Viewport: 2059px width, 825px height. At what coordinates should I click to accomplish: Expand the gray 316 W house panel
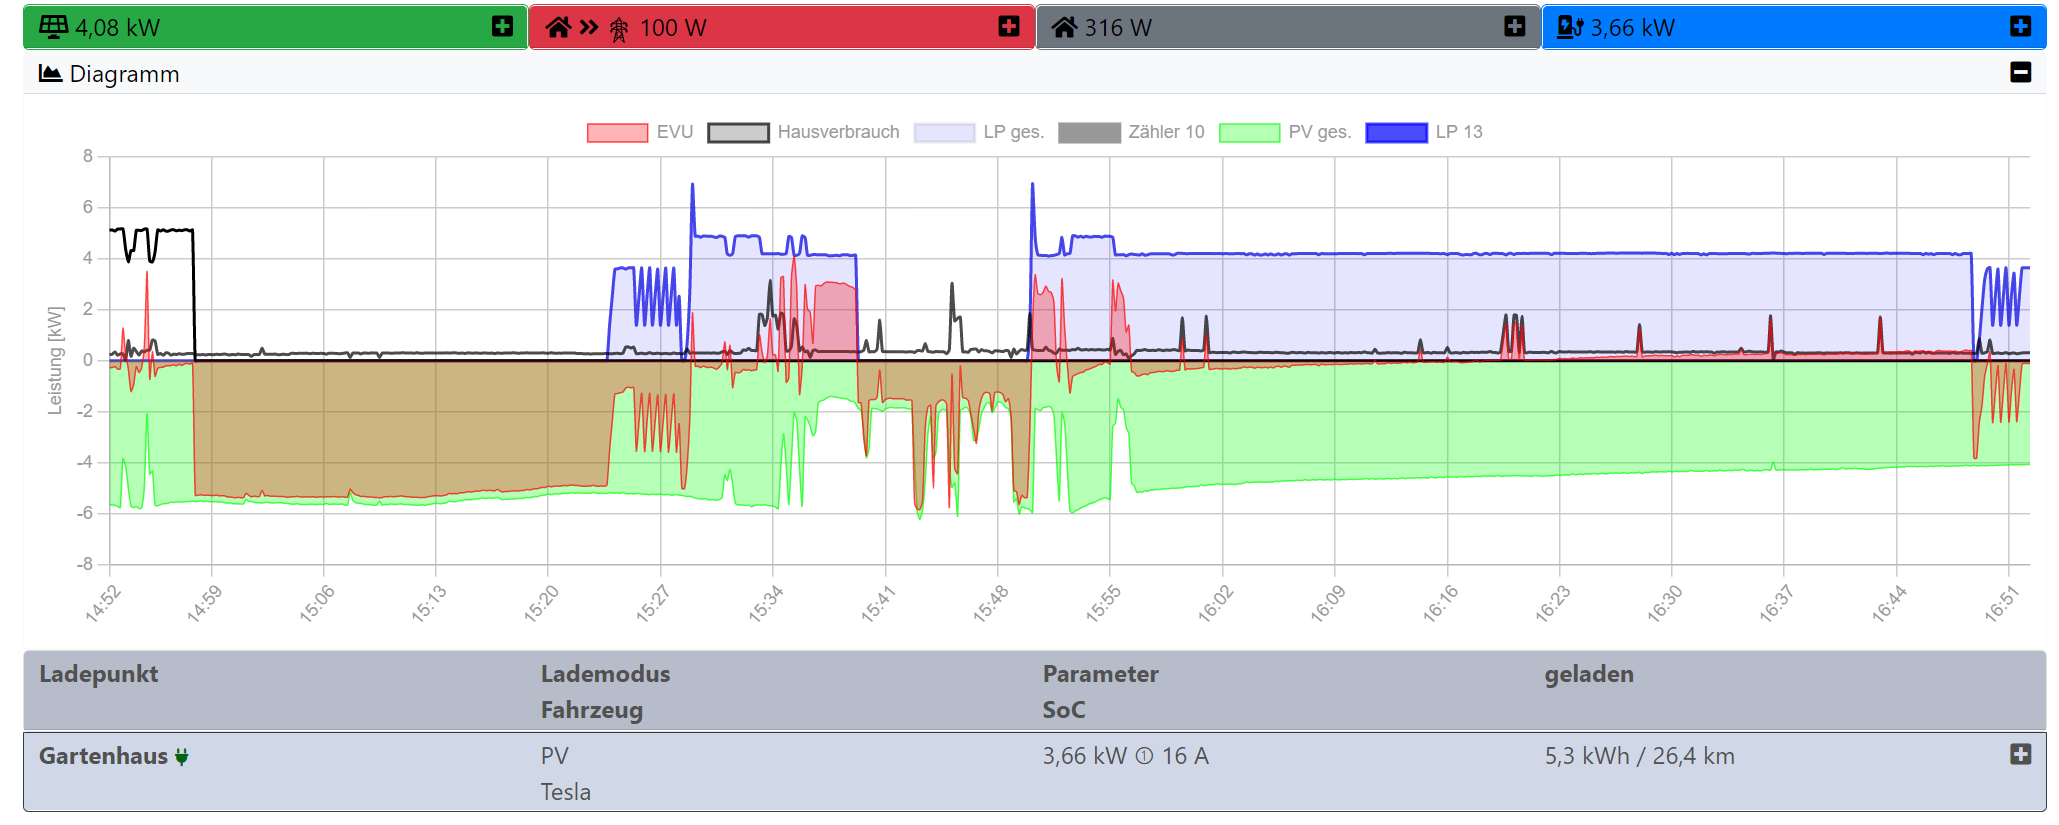coord(1514,27)
